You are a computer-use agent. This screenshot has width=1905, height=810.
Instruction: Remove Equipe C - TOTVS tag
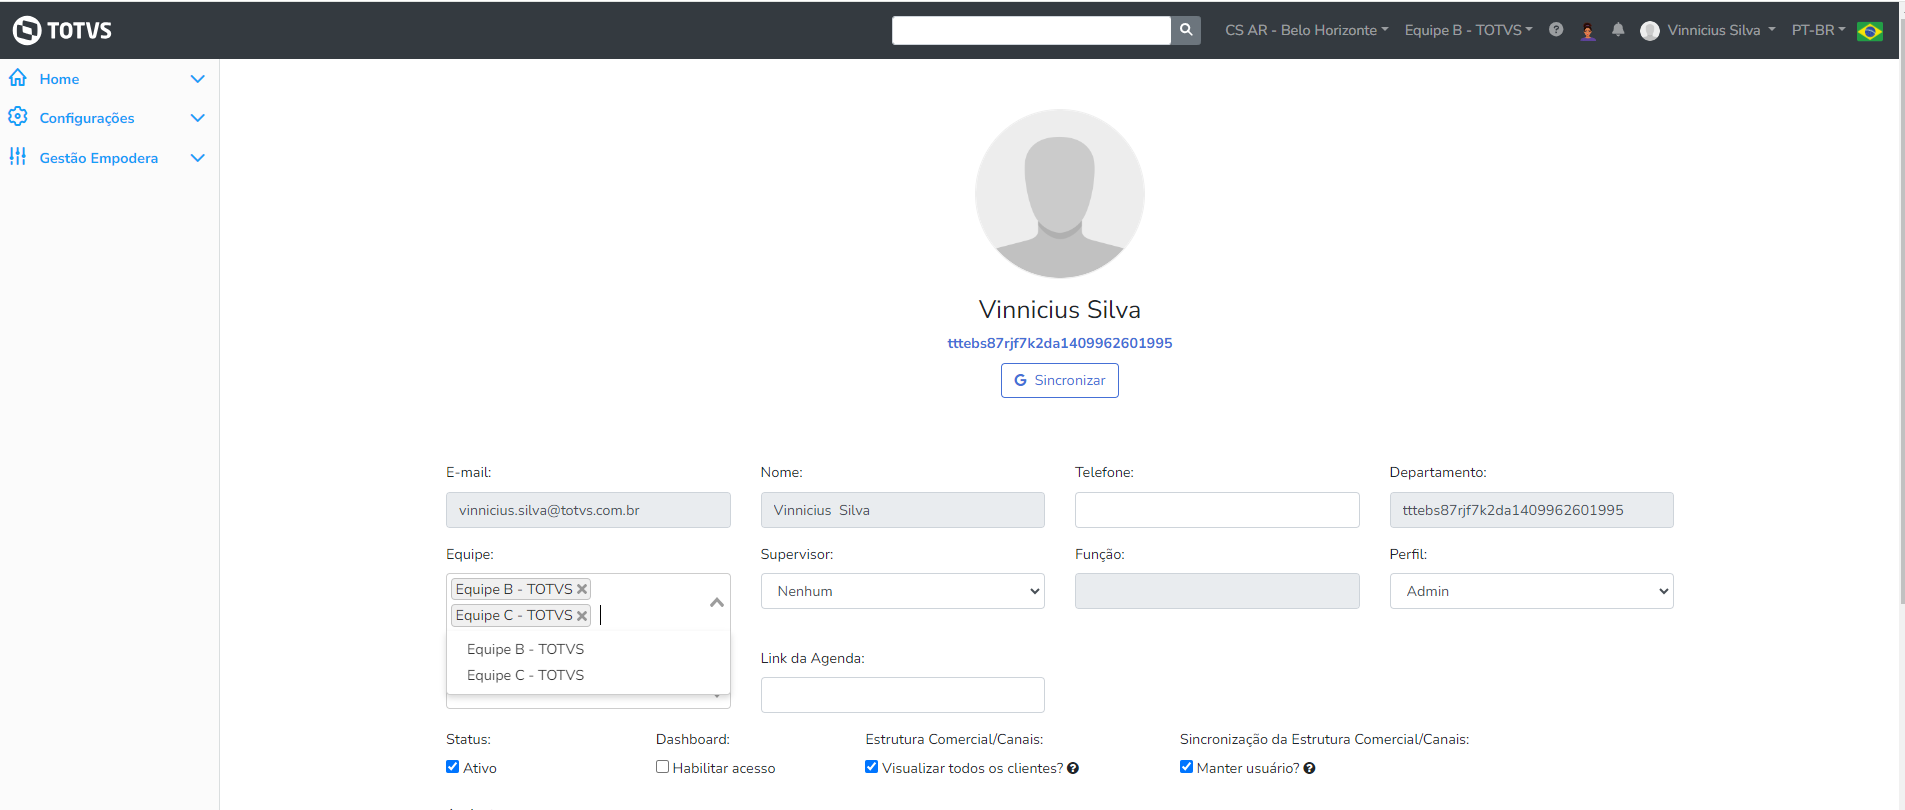tap(582, 615)
